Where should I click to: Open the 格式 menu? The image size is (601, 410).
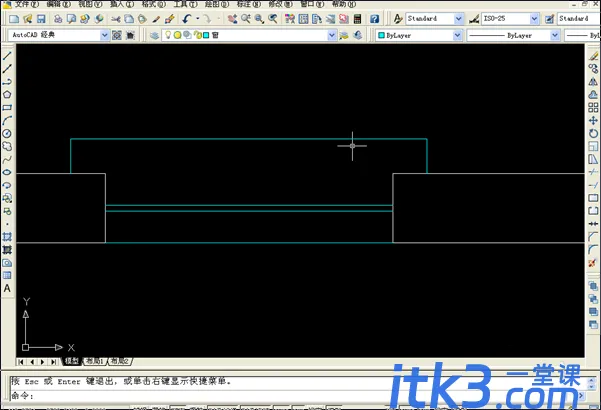pyautogui.click(x=153, y=4)
